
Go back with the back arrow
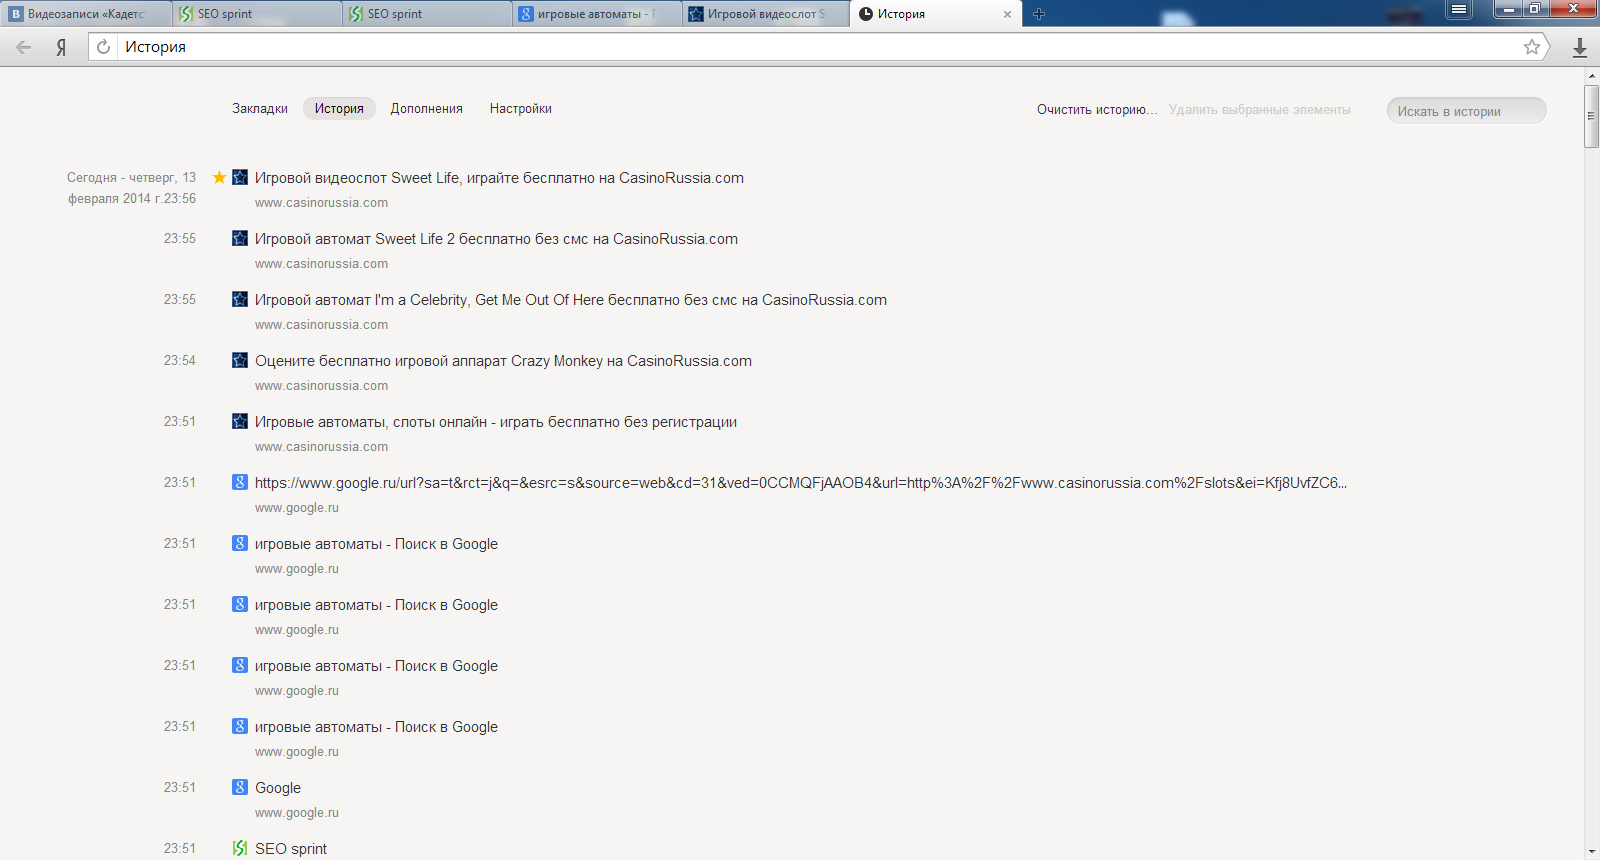pos(24,47)
